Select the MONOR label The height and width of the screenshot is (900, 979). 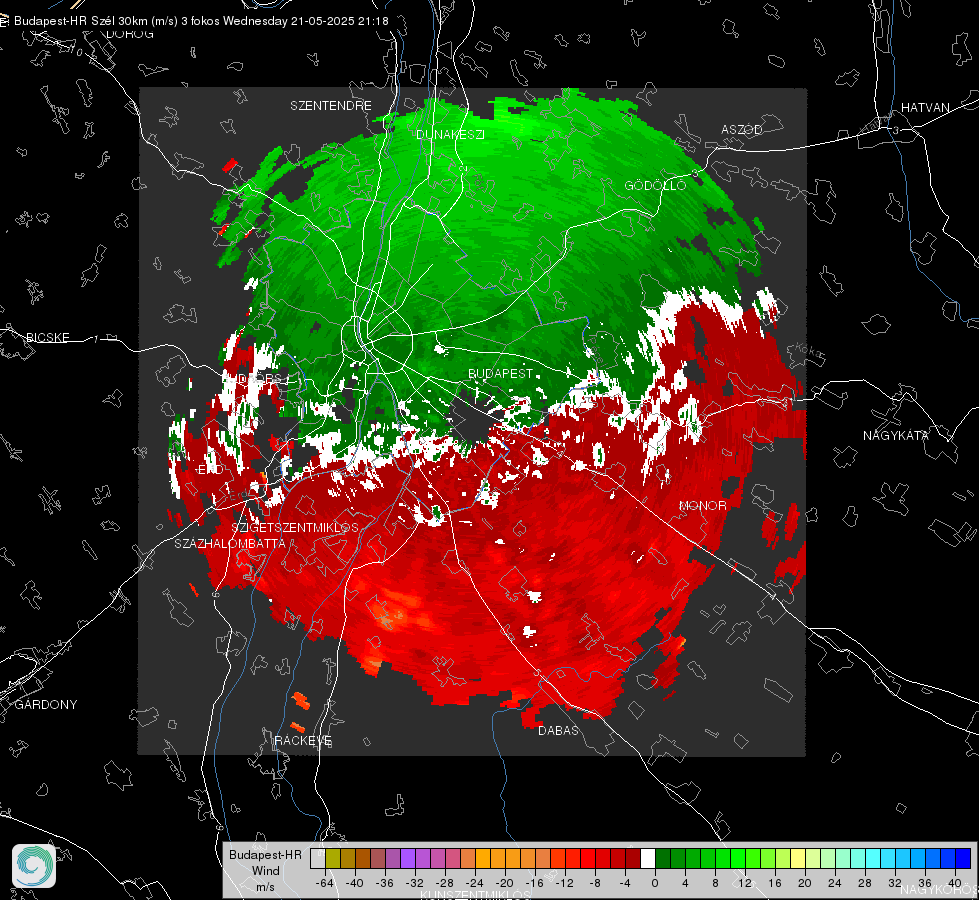702,505
